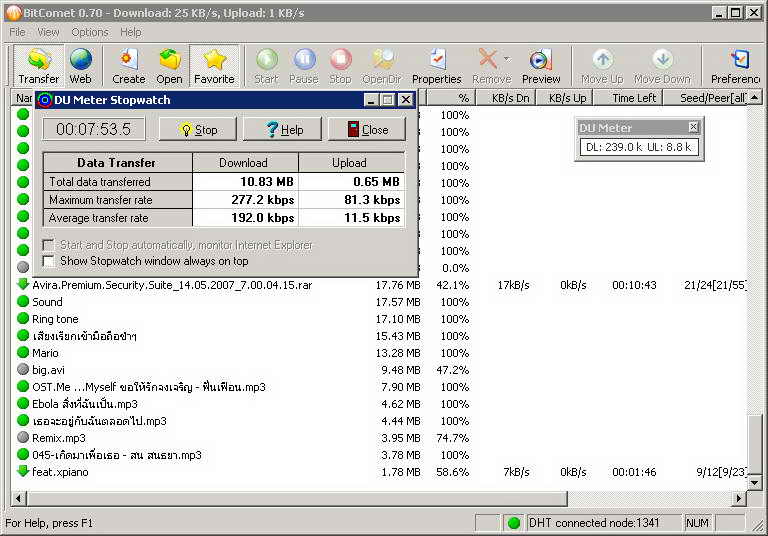This screenshot has height=536, width=768.
Task: Sort by Time Left column header
Action: coord(628,98)
